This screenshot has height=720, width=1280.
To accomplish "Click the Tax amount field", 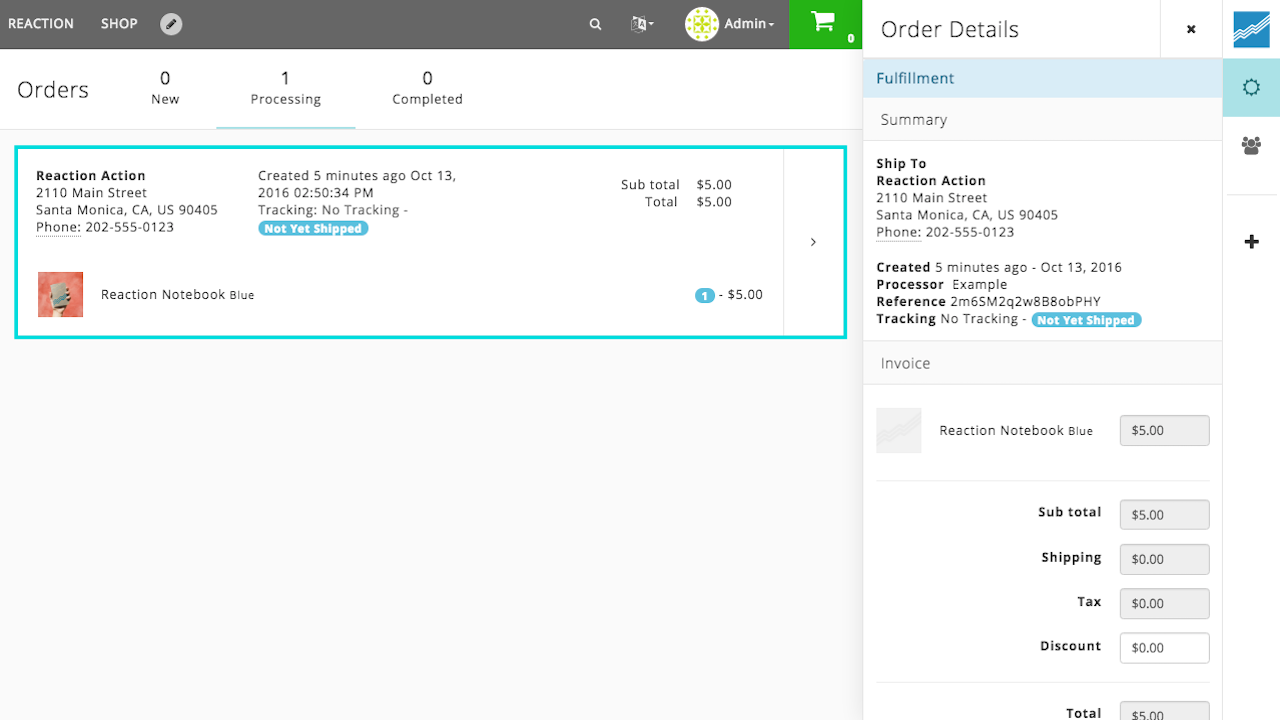I will pos(1164,604).
